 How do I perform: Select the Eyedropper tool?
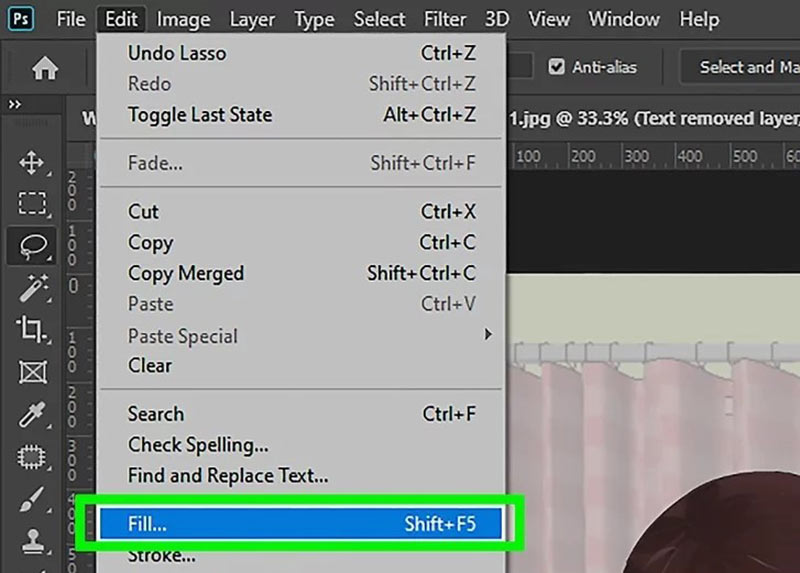[32, 415]
